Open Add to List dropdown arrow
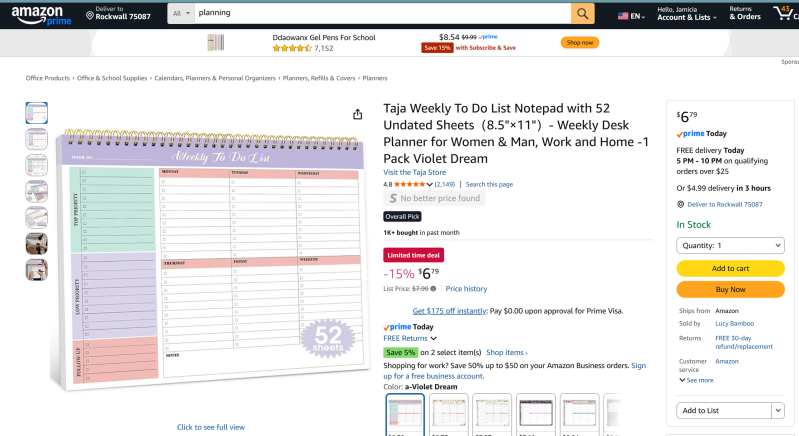 [x=778, y=411]
